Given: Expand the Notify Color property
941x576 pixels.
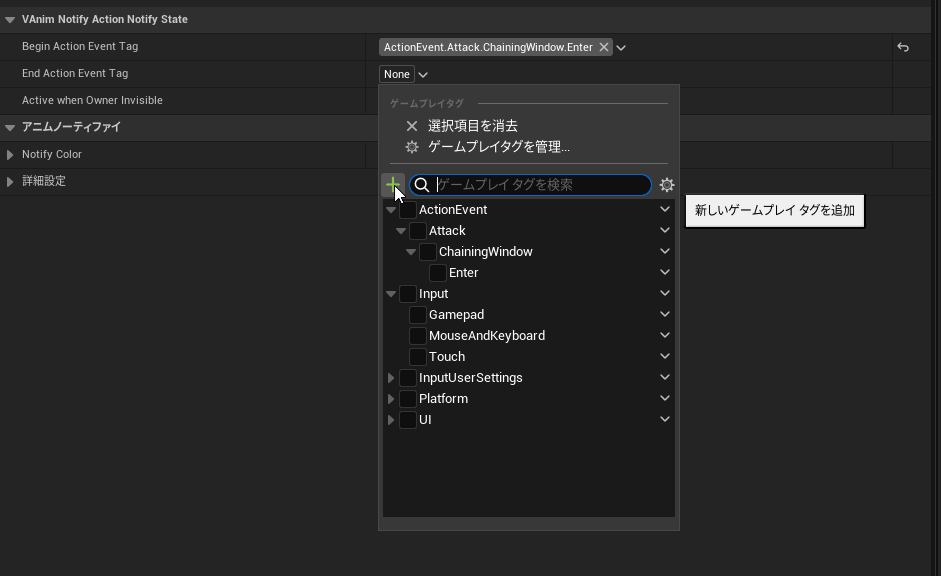Looking at the screenshot, I should coord(10,155).
